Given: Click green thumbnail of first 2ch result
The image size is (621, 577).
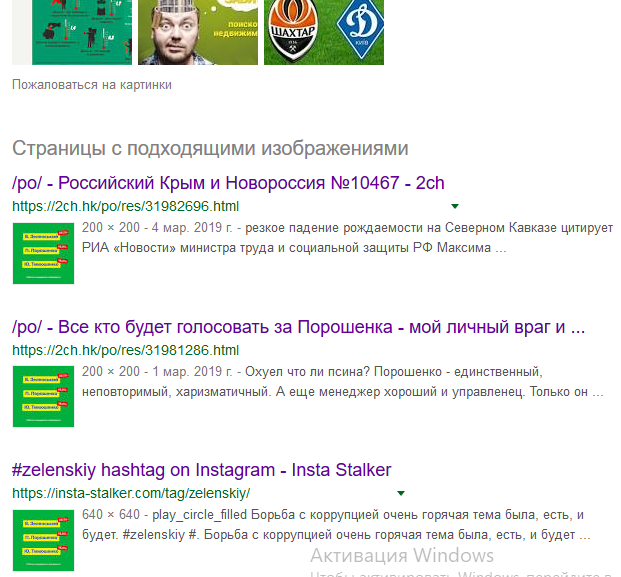Looking at the screenshot, I should click(x=44, y=253).
